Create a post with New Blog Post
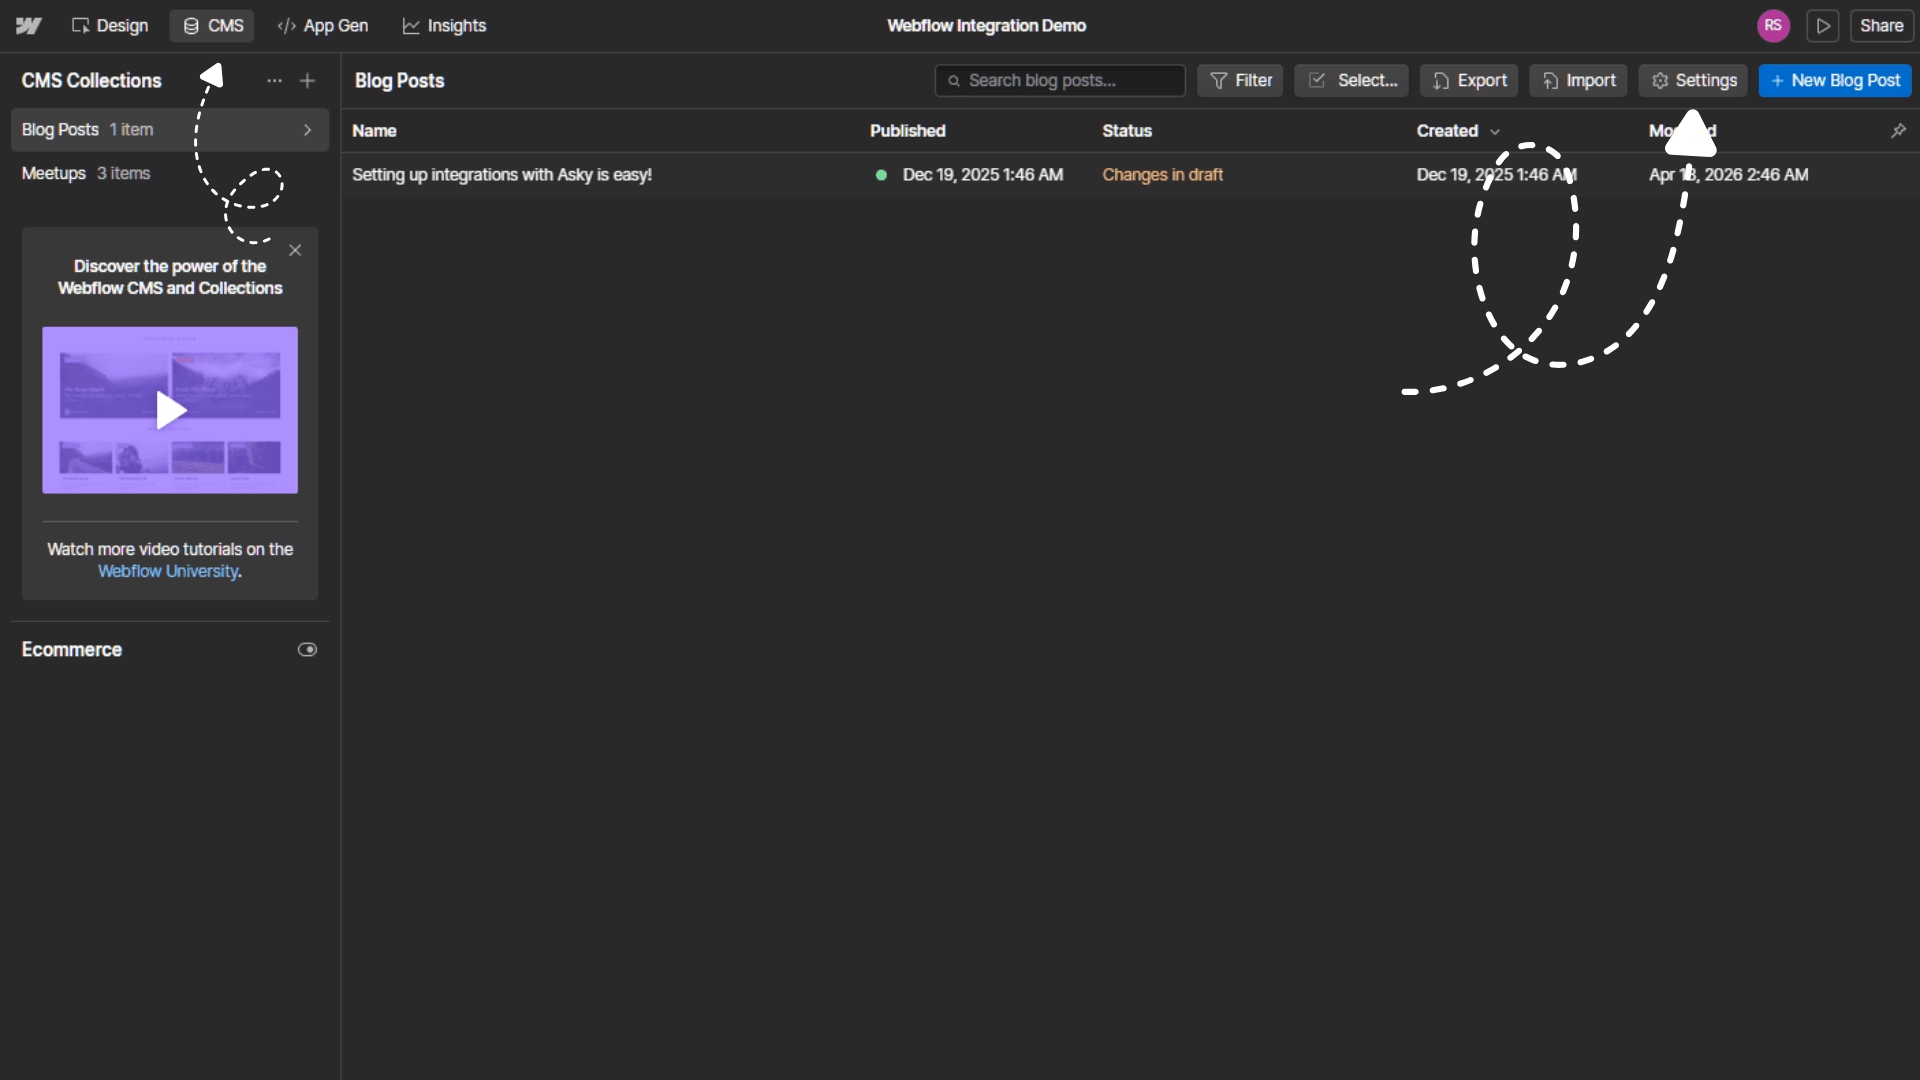The height and width of the screenshot is (1080, 1920). 1836,80
